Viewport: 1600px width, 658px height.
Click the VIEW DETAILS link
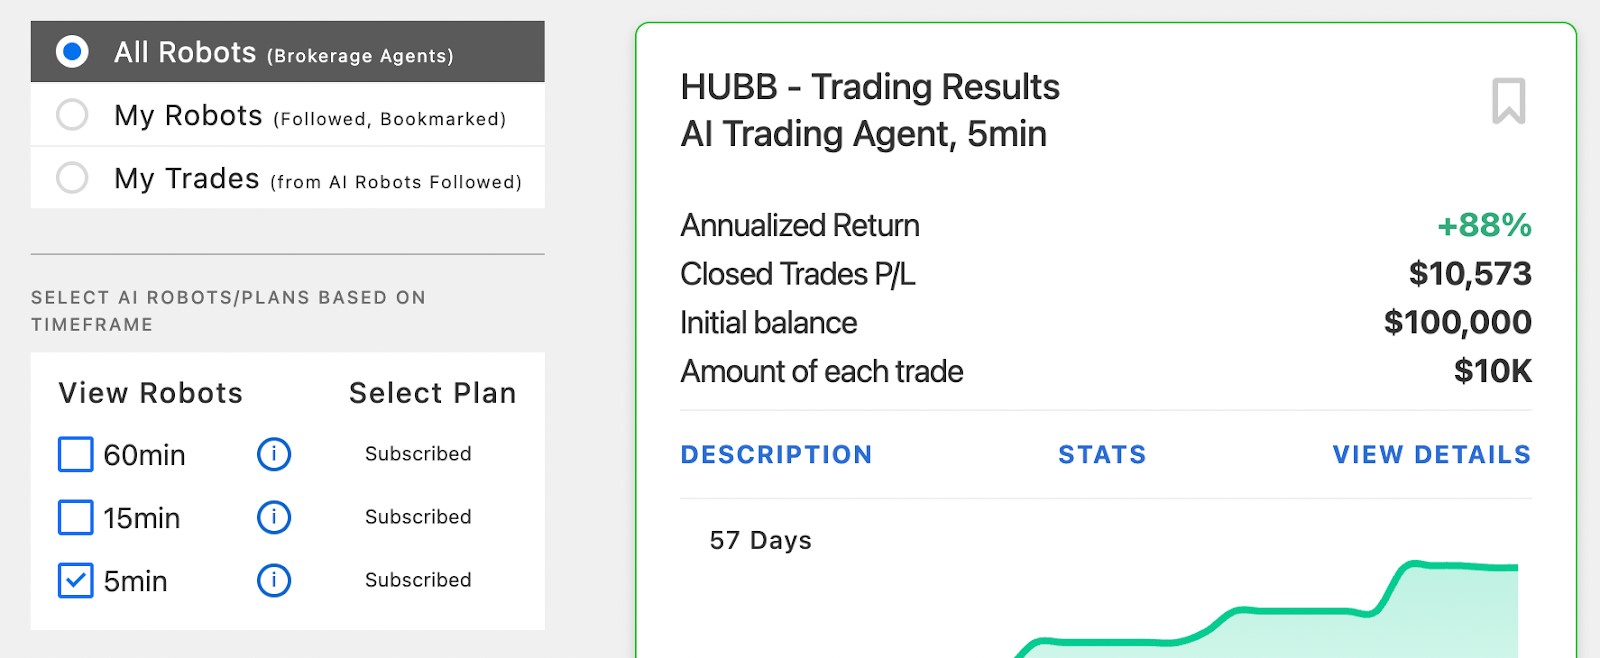(1431, 455)
